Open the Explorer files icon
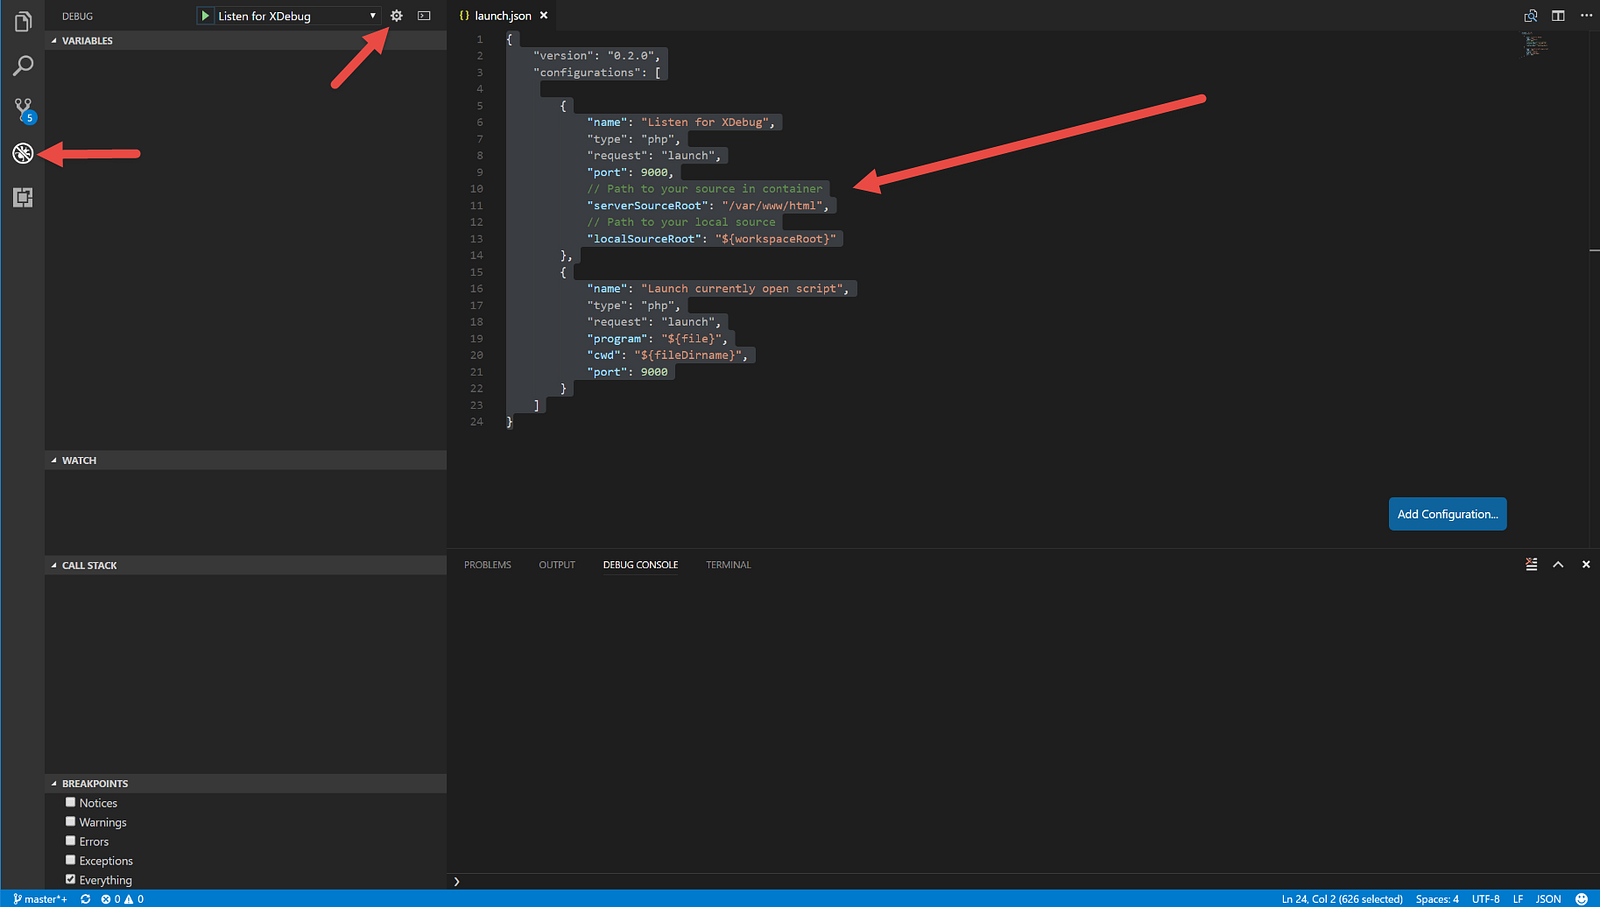 click(22, 21)
